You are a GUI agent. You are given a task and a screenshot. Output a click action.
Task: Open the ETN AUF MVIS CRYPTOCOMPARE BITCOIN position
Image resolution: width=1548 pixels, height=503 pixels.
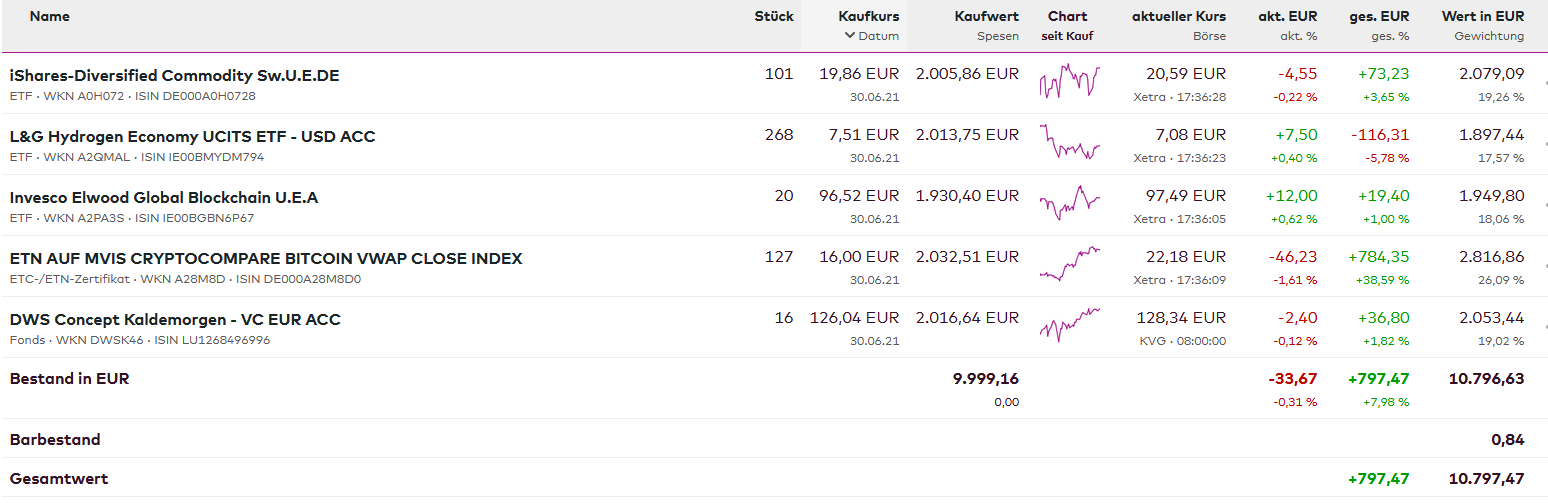(265, 258)
